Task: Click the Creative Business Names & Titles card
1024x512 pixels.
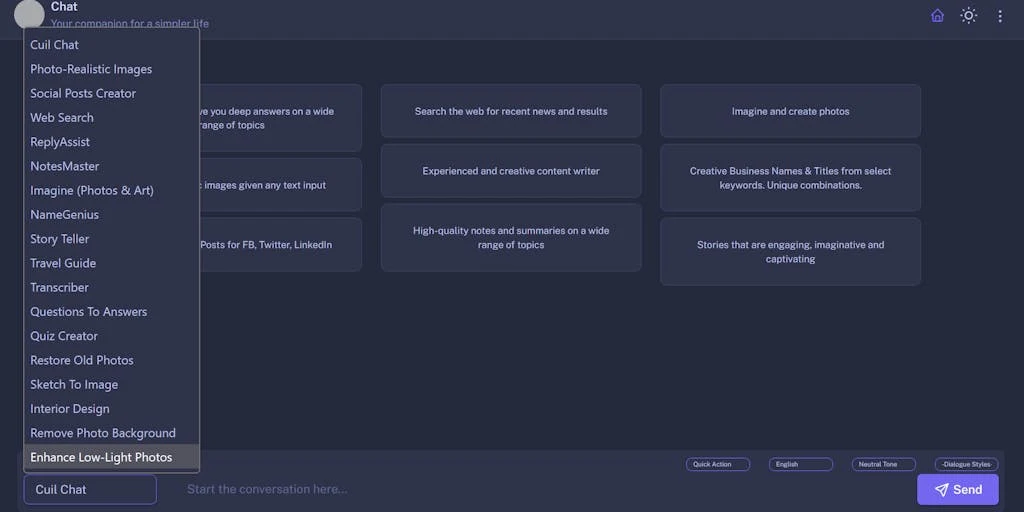Action: 790,178
